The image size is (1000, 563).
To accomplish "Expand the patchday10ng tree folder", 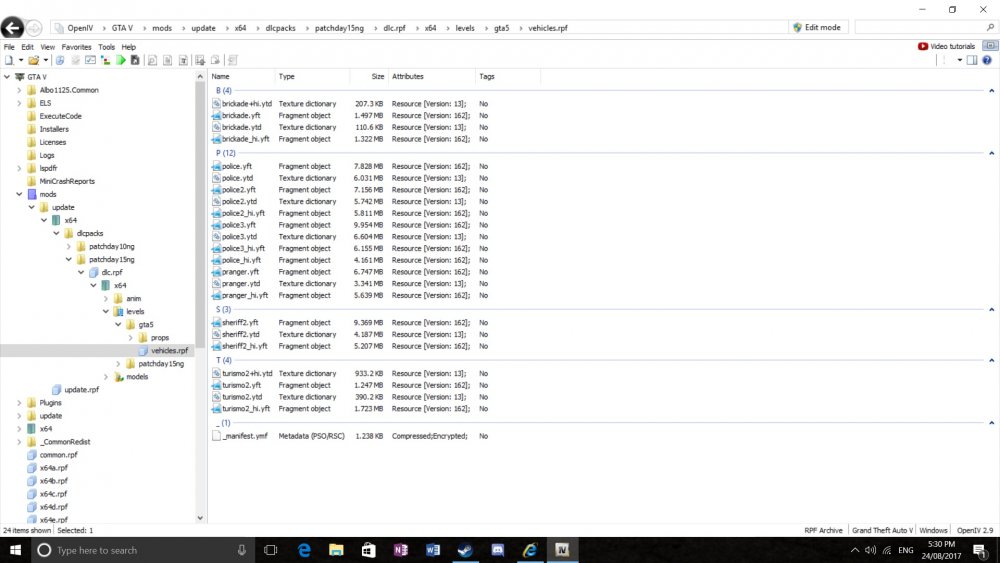I will (69, 246).
